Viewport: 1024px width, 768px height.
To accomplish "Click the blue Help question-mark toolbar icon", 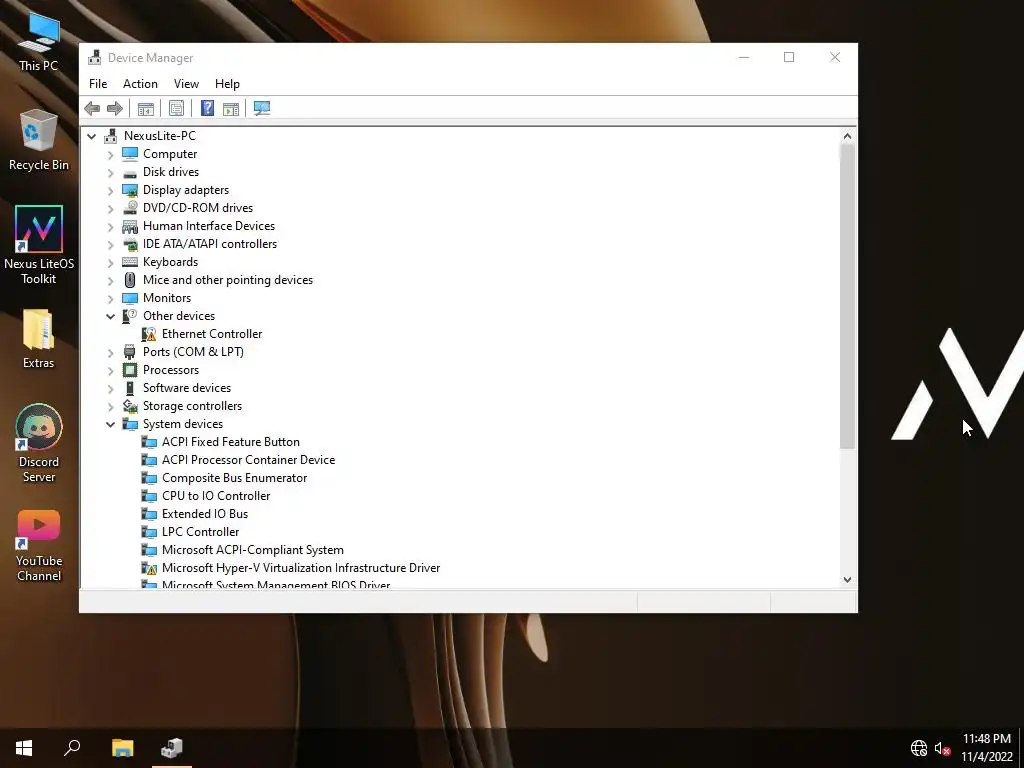I will (207, 108).
